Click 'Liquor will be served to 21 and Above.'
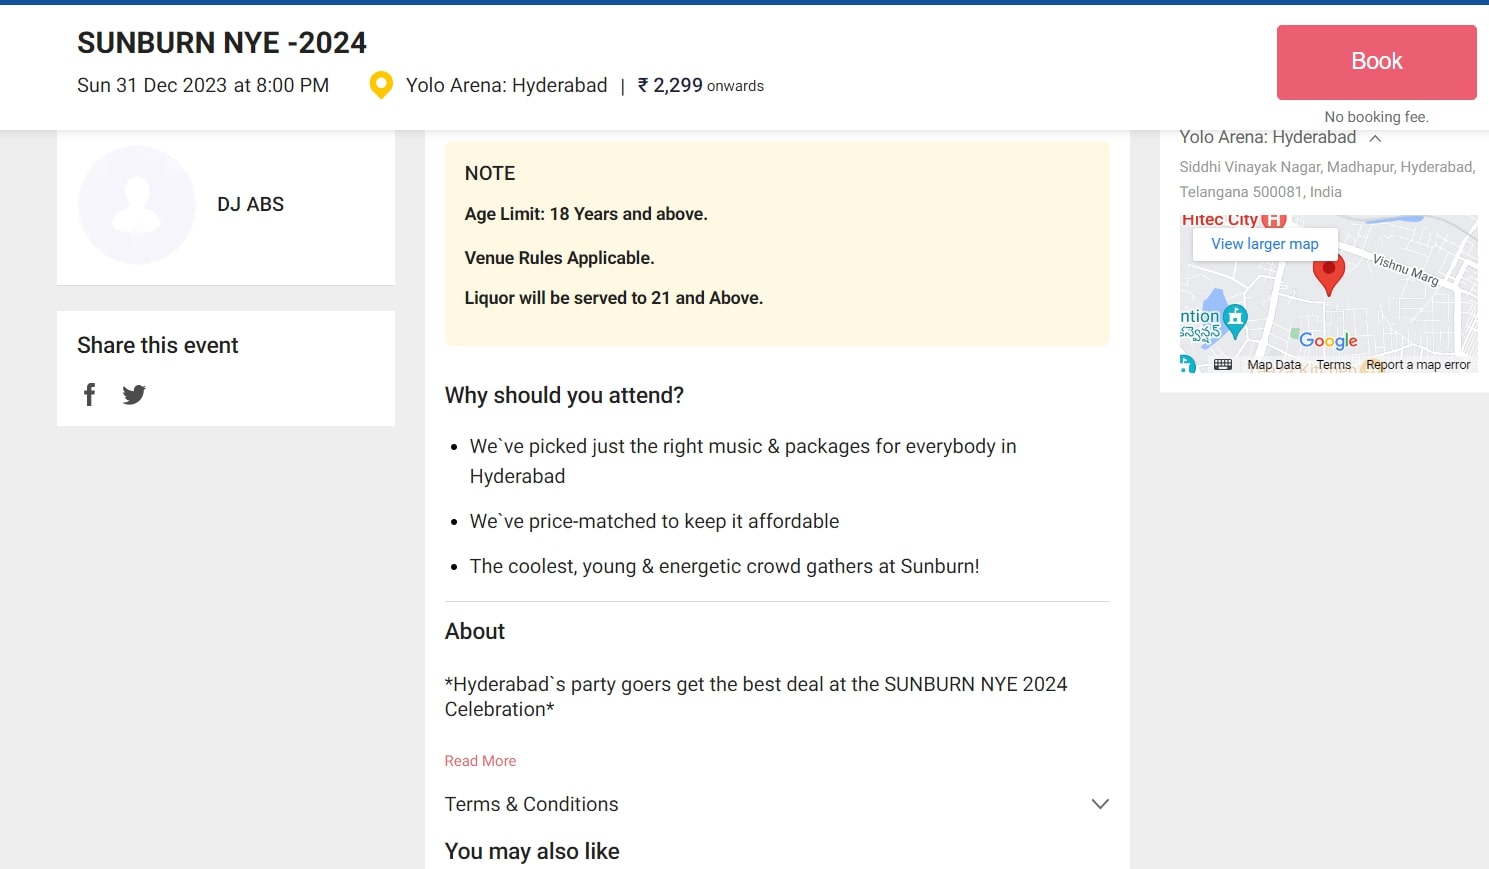 [614, 298]
